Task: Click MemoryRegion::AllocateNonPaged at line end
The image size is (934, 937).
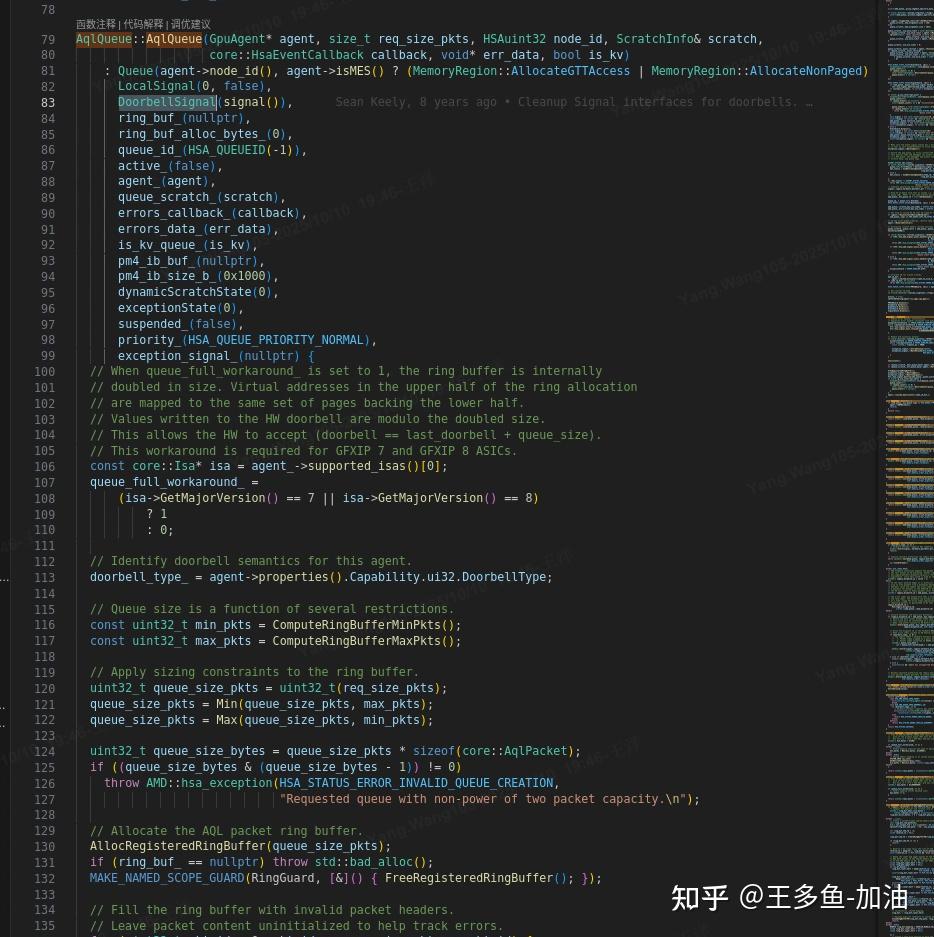Action: (x=756, y=71)
